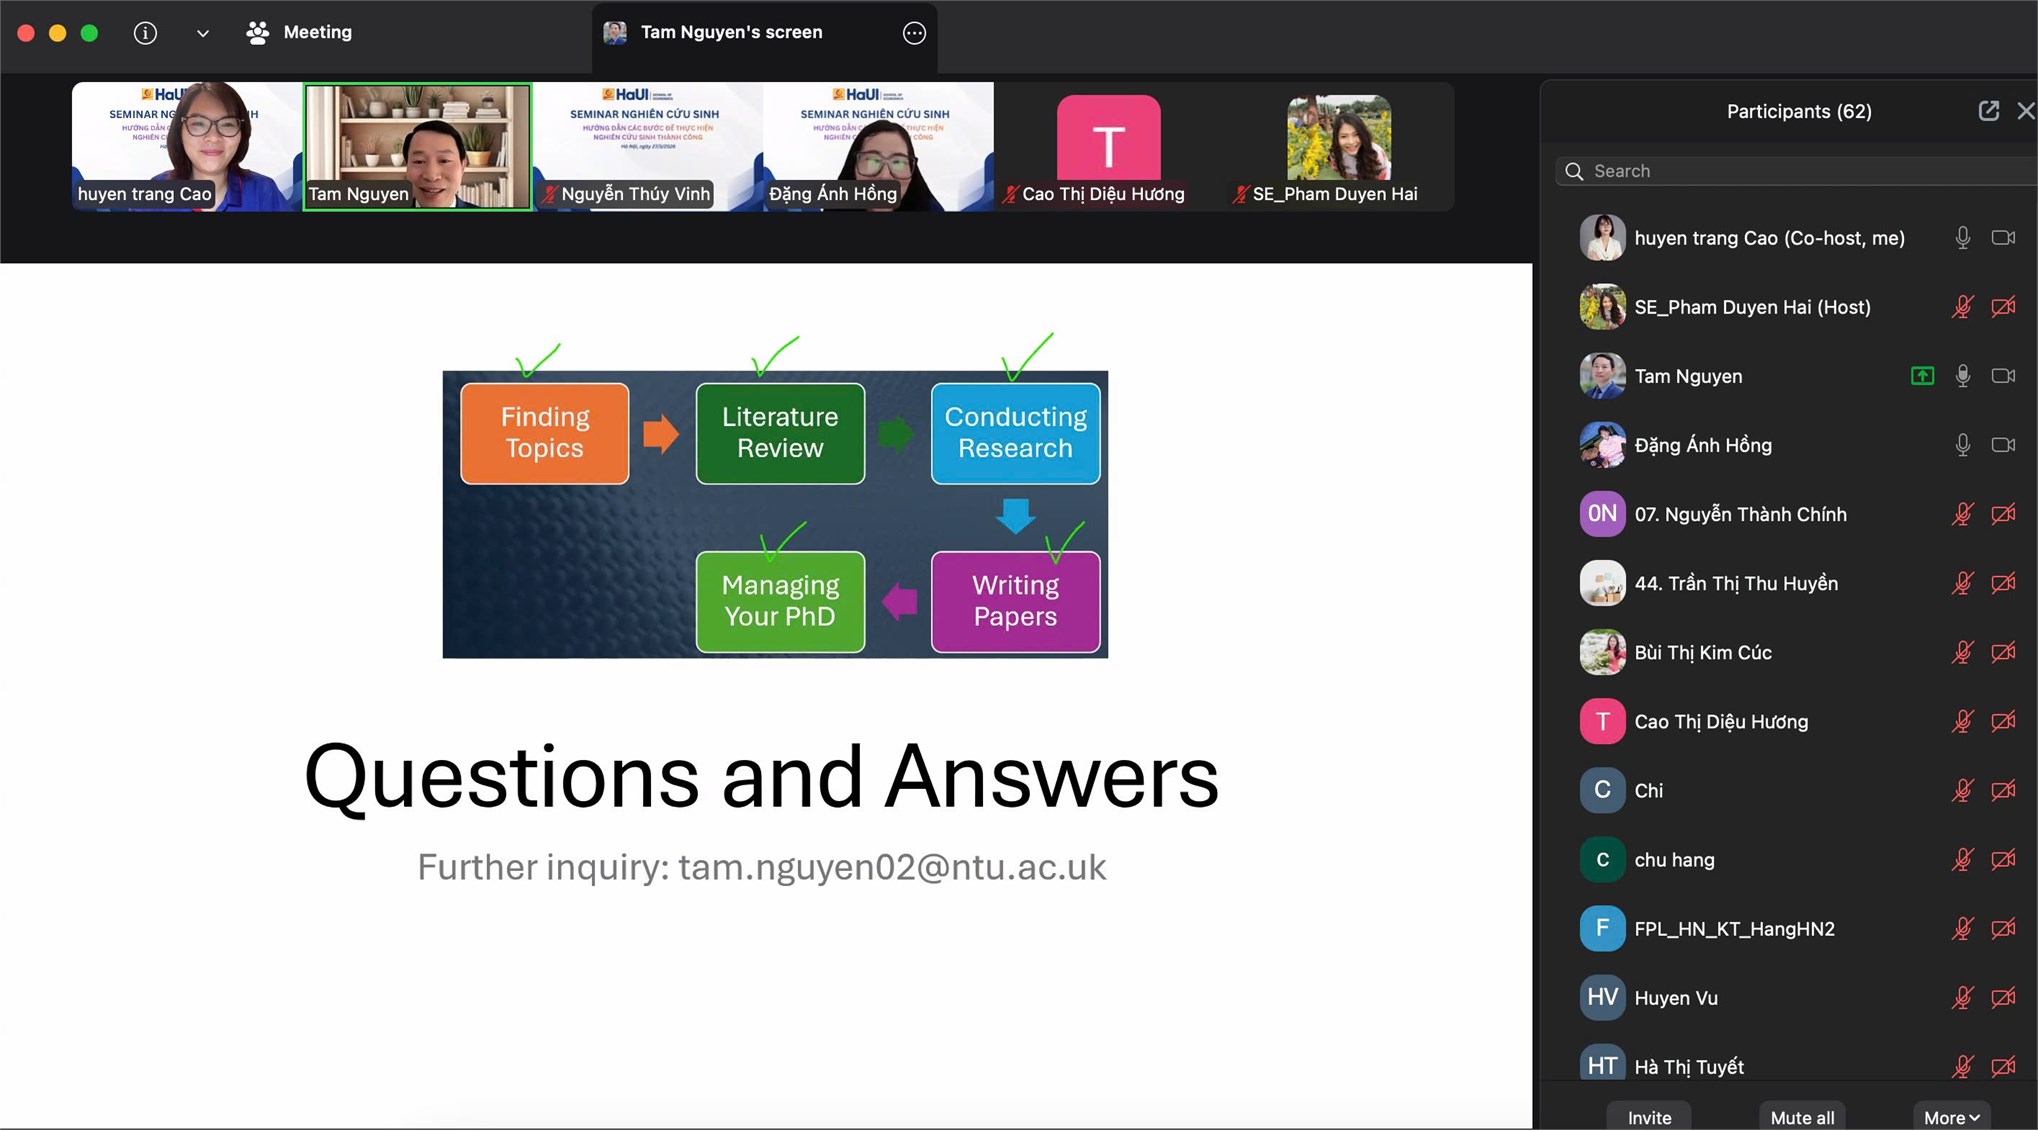Select the Tam Nguyen's screen tab
This screenshot has height=1131, width=2038.
point(731,33)
